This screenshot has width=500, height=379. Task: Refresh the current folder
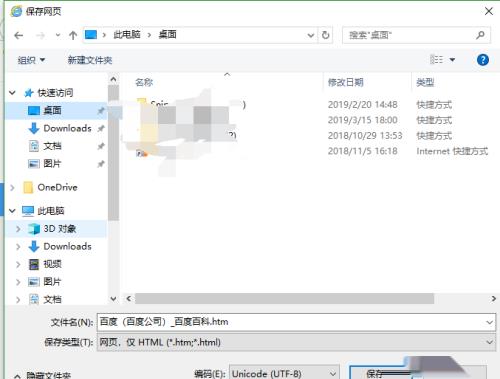point(326,35)
